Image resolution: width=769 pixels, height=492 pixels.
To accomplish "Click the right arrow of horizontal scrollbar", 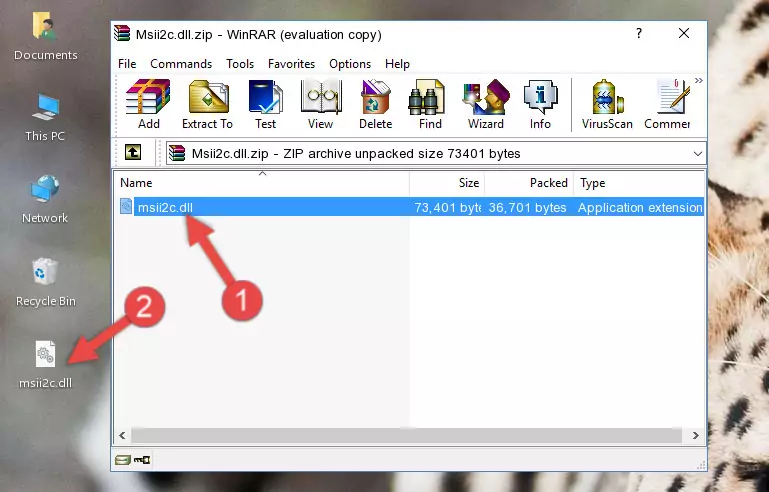I will tap(695, 436).
